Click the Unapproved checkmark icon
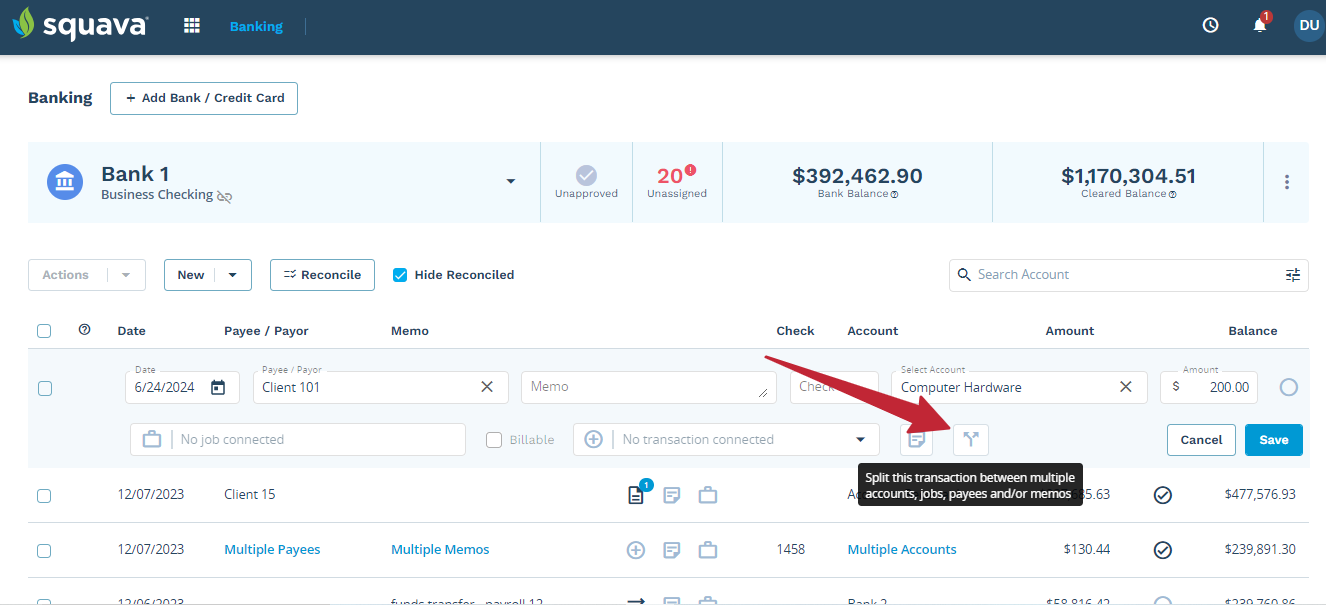The height and width of the screenshot is (605, 1326). (x=586, y=175)
